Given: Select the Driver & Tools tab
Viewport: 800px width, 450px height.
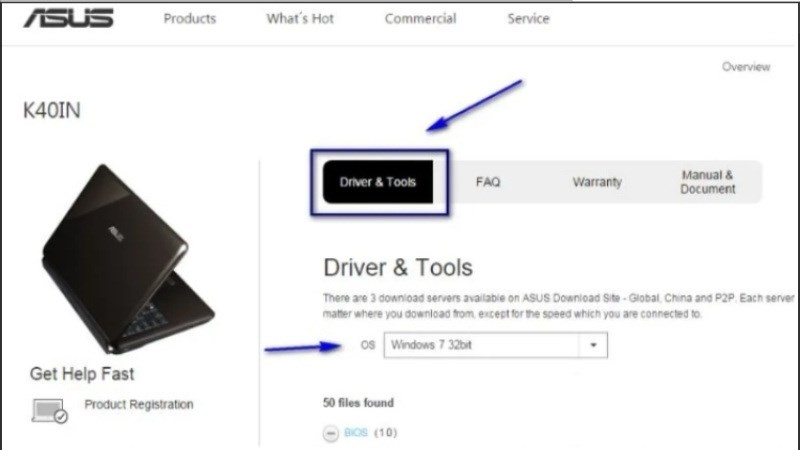Looking at the screenshot, I should click(x=378, y=182).
